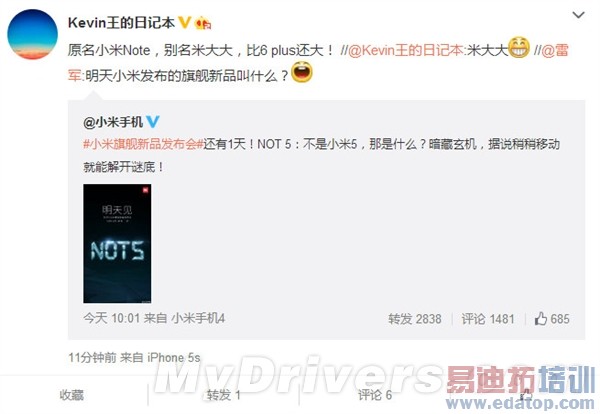Click the gold verified V badge
The height and width of the screenshot is (414, 600).
point(184,23)
